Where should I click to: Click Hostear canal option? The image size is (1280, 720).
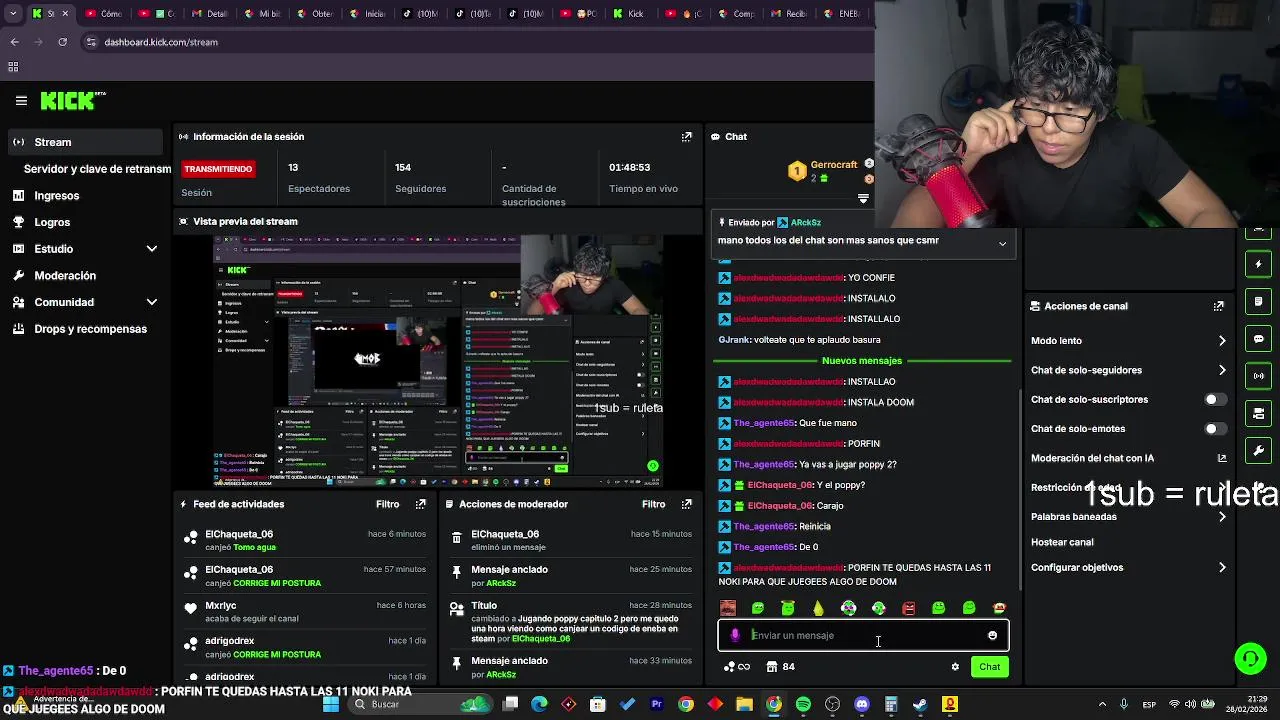(1062, 542)
